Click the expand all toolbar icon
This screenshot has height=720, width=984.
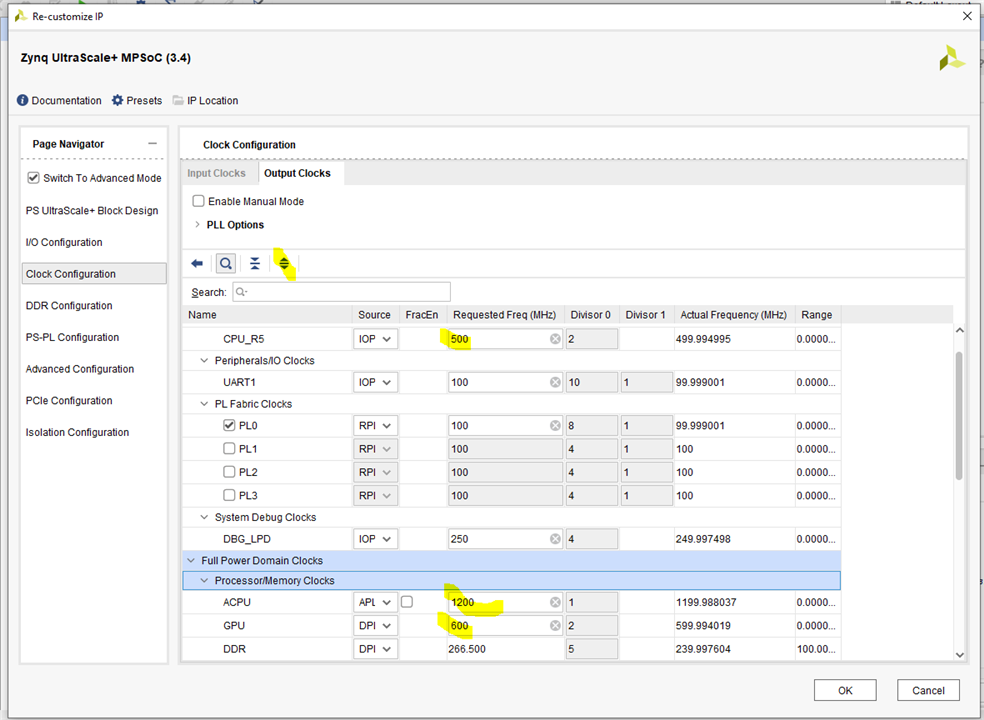(x=284, y=264)
